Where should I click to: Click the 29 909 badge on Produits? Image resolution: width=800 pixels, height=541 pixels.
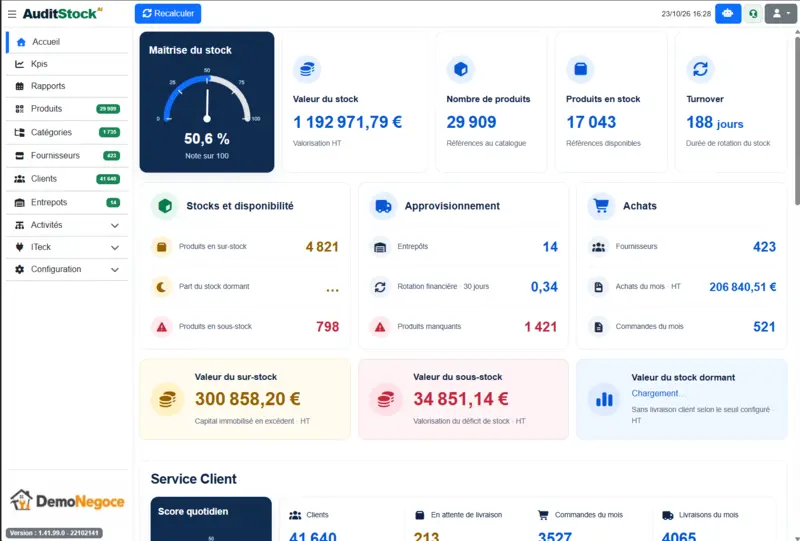(x=108, y=109)
